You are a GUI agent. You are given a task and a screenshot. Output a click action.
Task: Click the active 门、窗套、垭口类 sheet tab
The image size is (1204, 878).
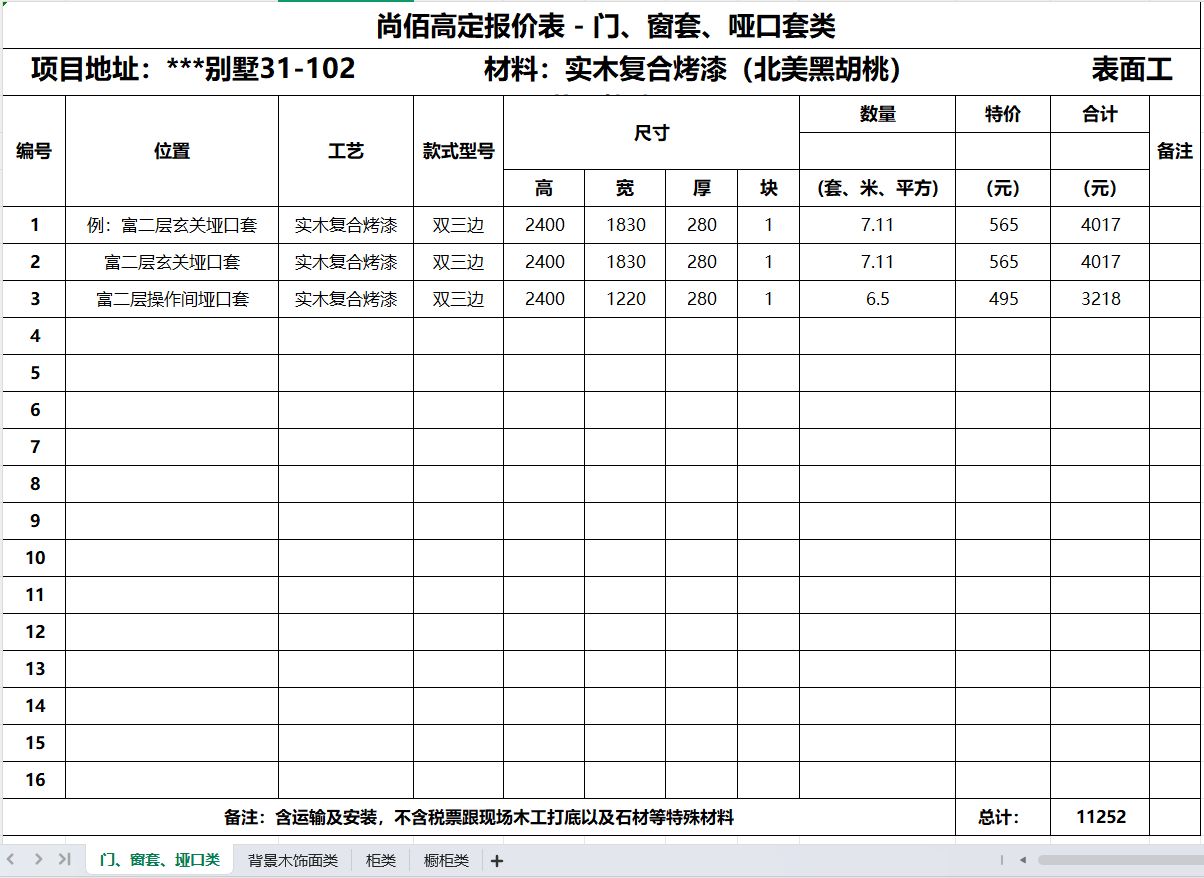159,860
